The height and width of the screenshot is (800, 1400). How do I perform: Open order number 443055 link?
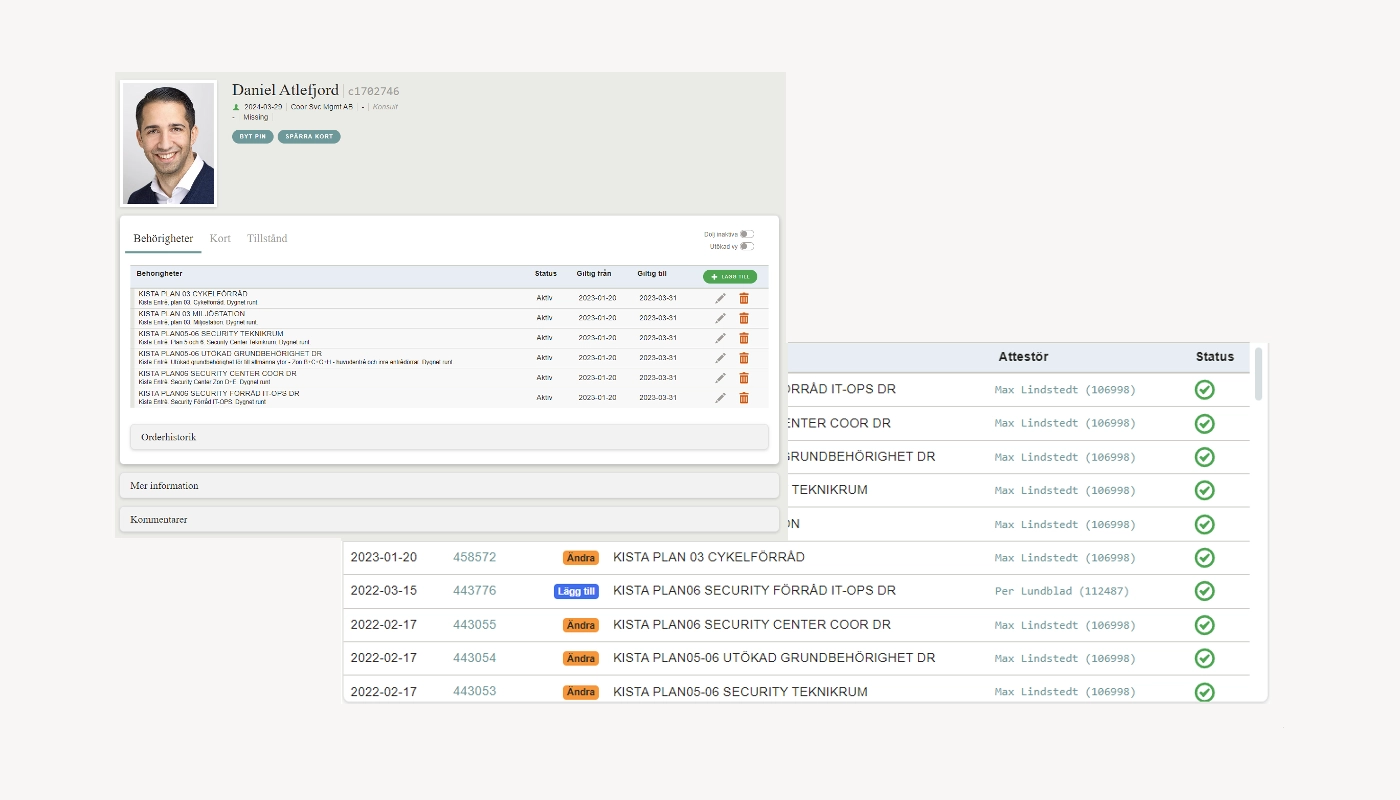(474, 625)
